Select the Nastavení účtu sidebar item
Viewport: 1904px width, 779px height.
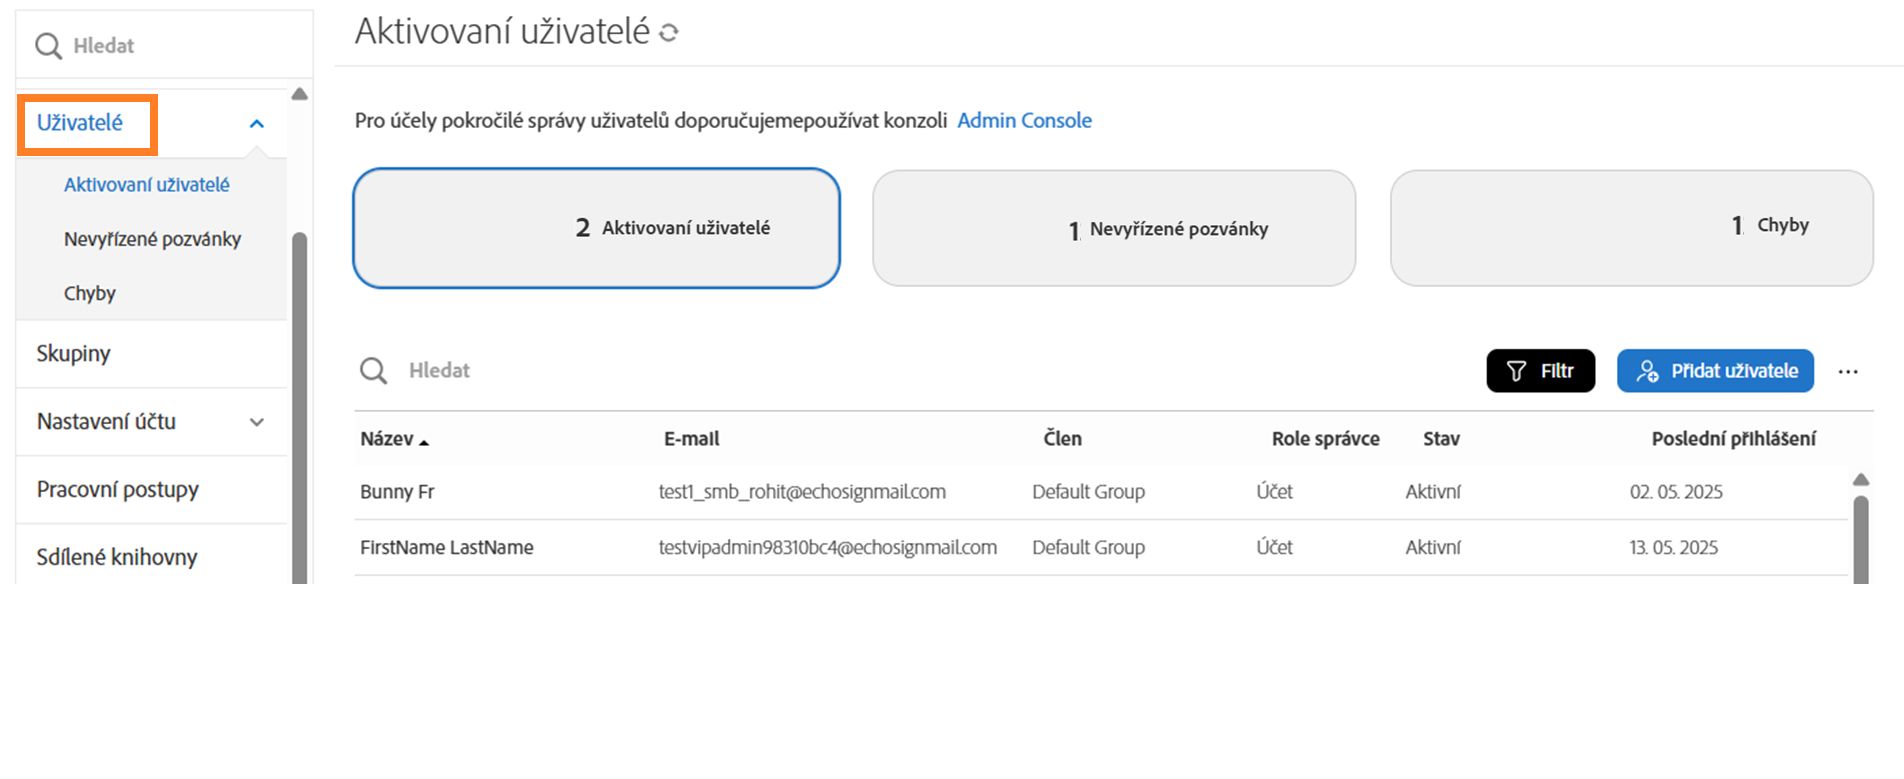point(106,421)
